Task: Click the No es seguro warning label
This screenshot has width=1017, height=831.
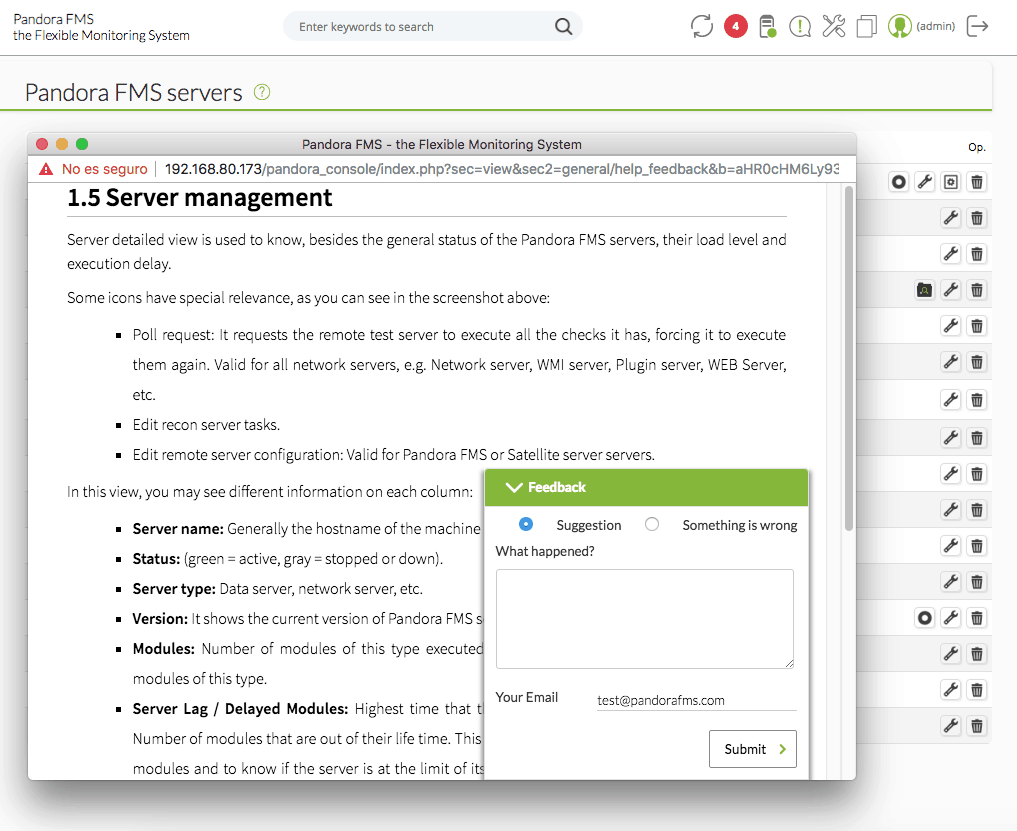Action: (x=104, y=169)
